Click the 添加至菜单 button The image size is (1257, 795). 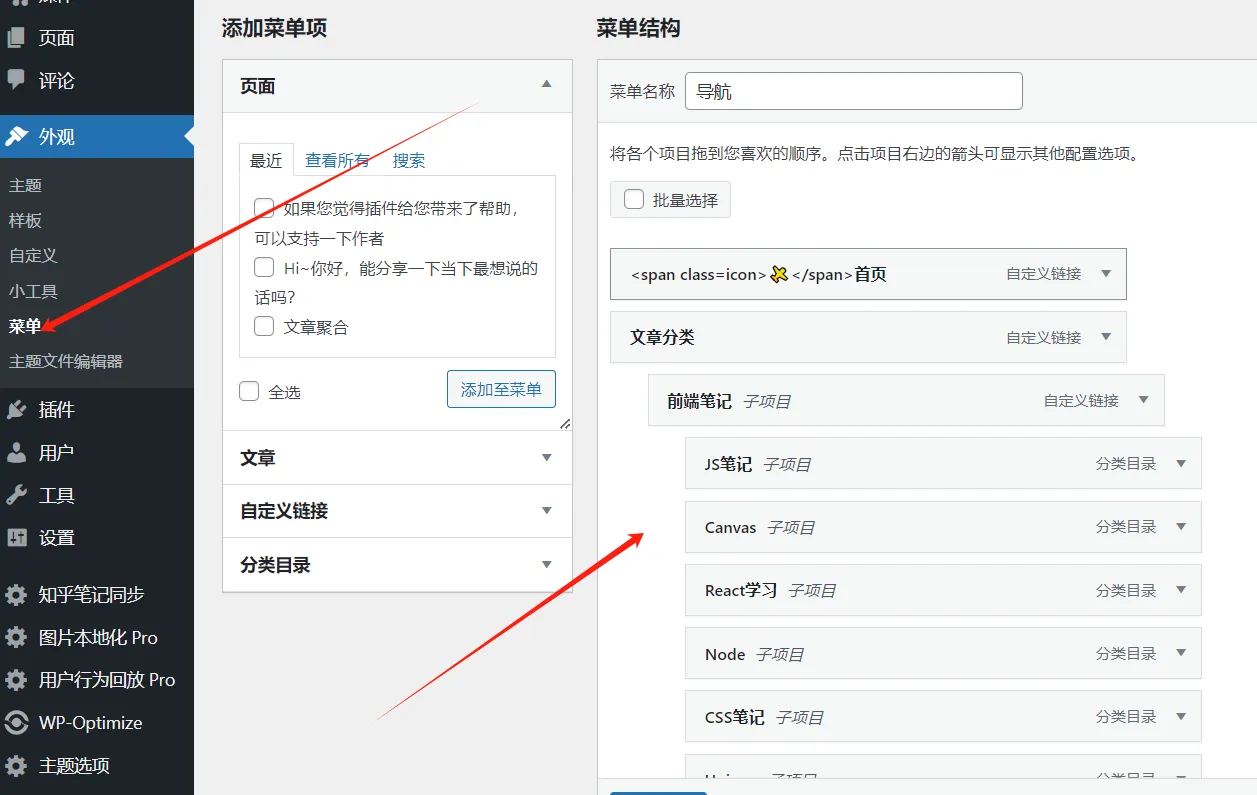click(501, 389)
